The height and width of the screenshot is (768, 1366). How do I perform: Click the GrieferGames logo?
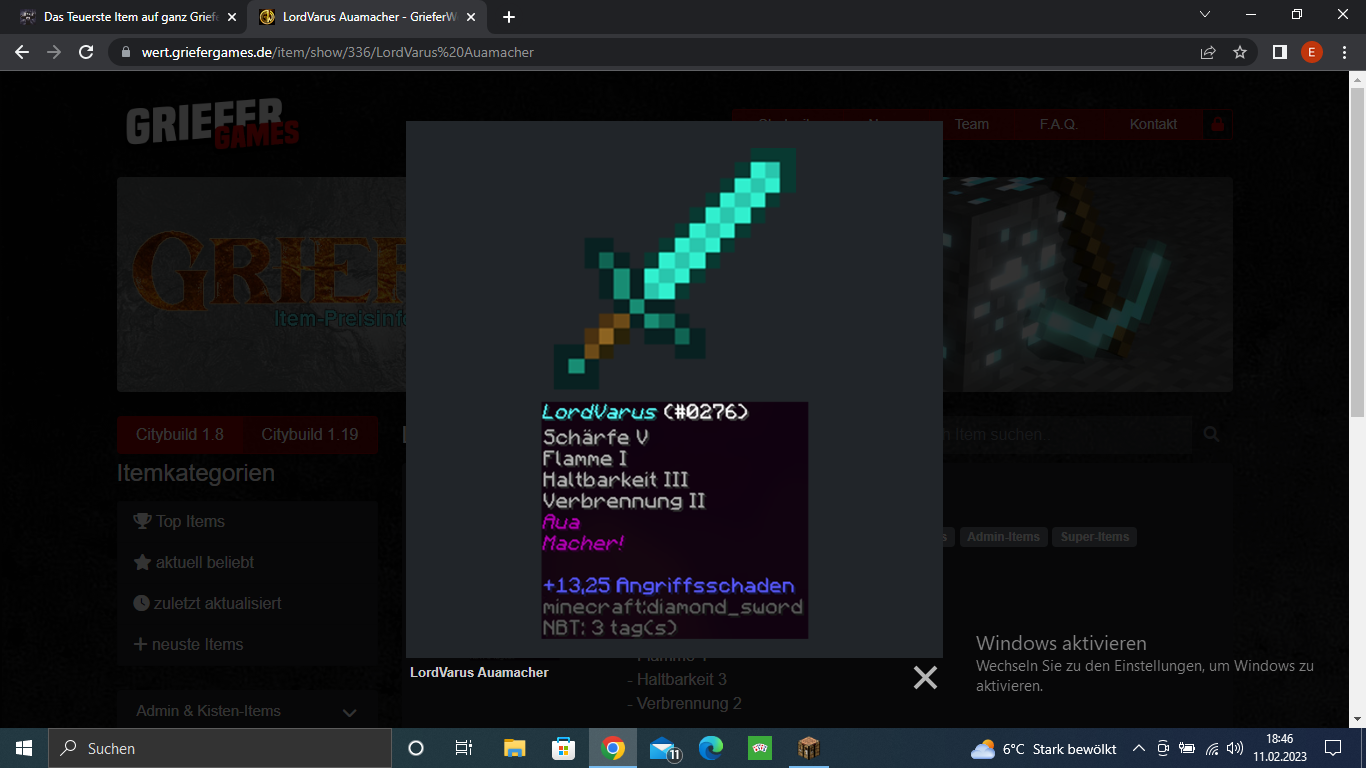[x=212, y=124]
